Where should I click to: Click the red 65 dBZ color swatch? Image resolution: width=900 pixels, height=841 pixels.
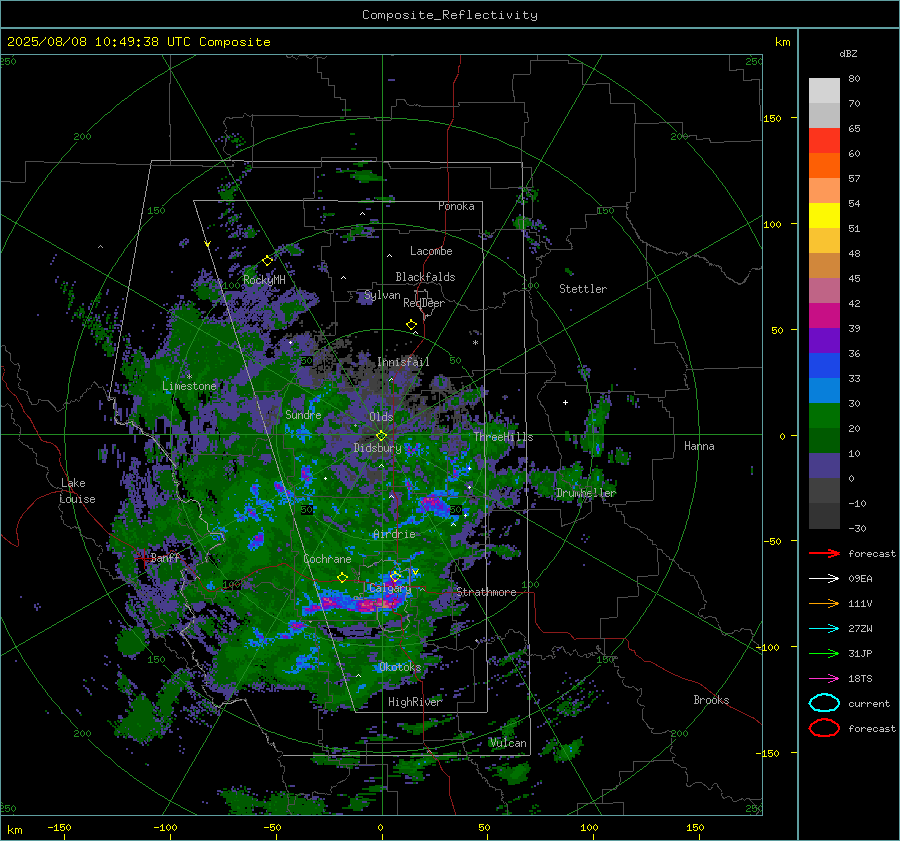[x=824, y=141]
